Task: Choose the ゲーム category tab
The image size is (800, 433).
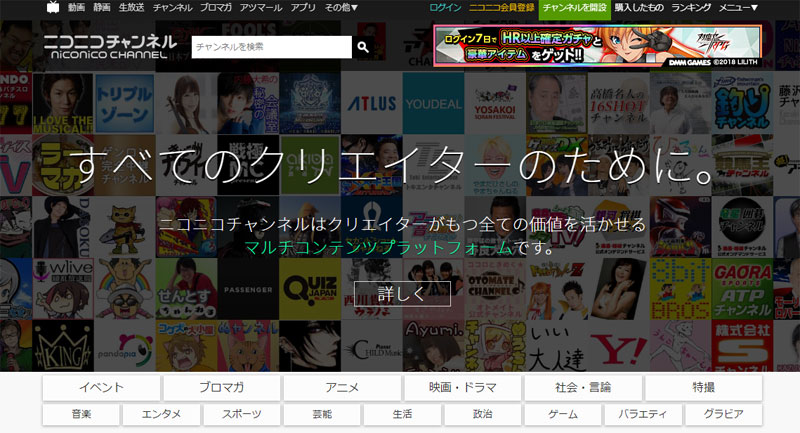Action: (x=563, y=414)
